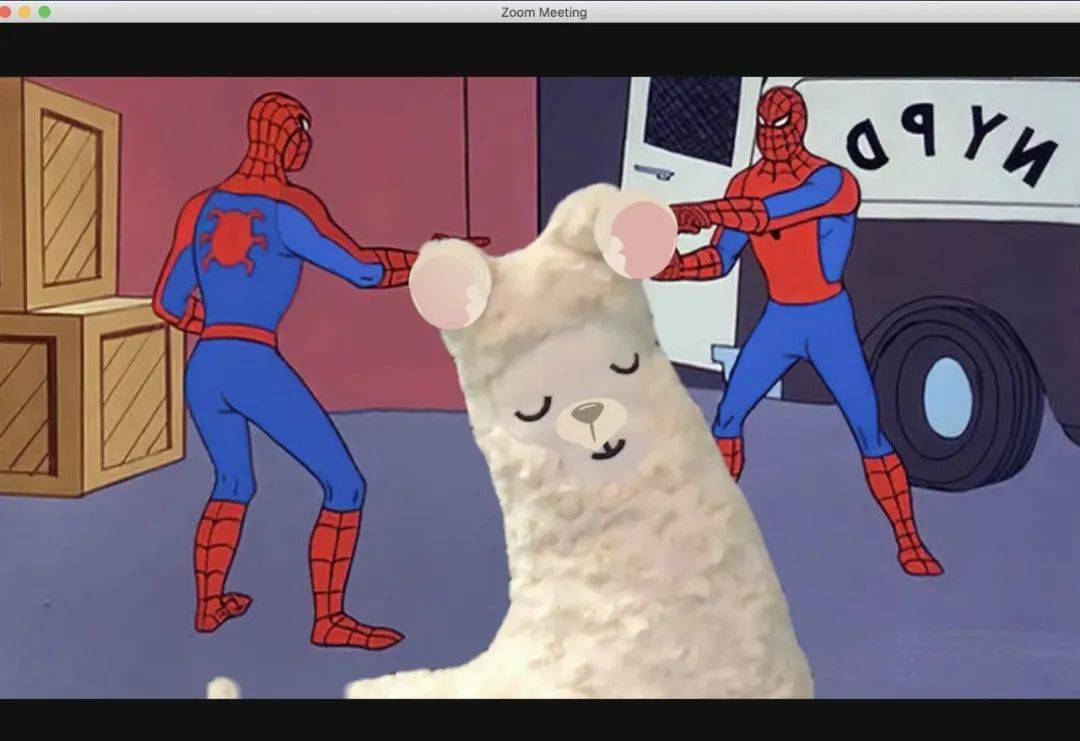Click the green full-screen window button
This screenshot has height=741, width=1080.
(x=45, y=12)
